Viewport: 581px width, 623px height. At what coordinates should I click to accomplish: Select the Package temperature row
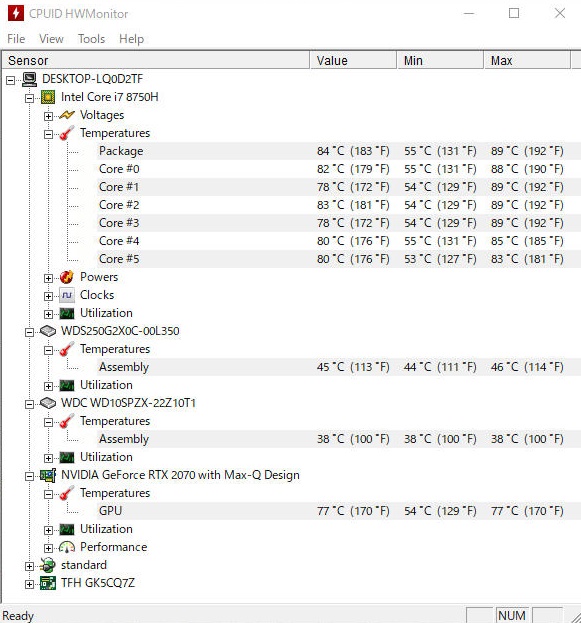339,151
